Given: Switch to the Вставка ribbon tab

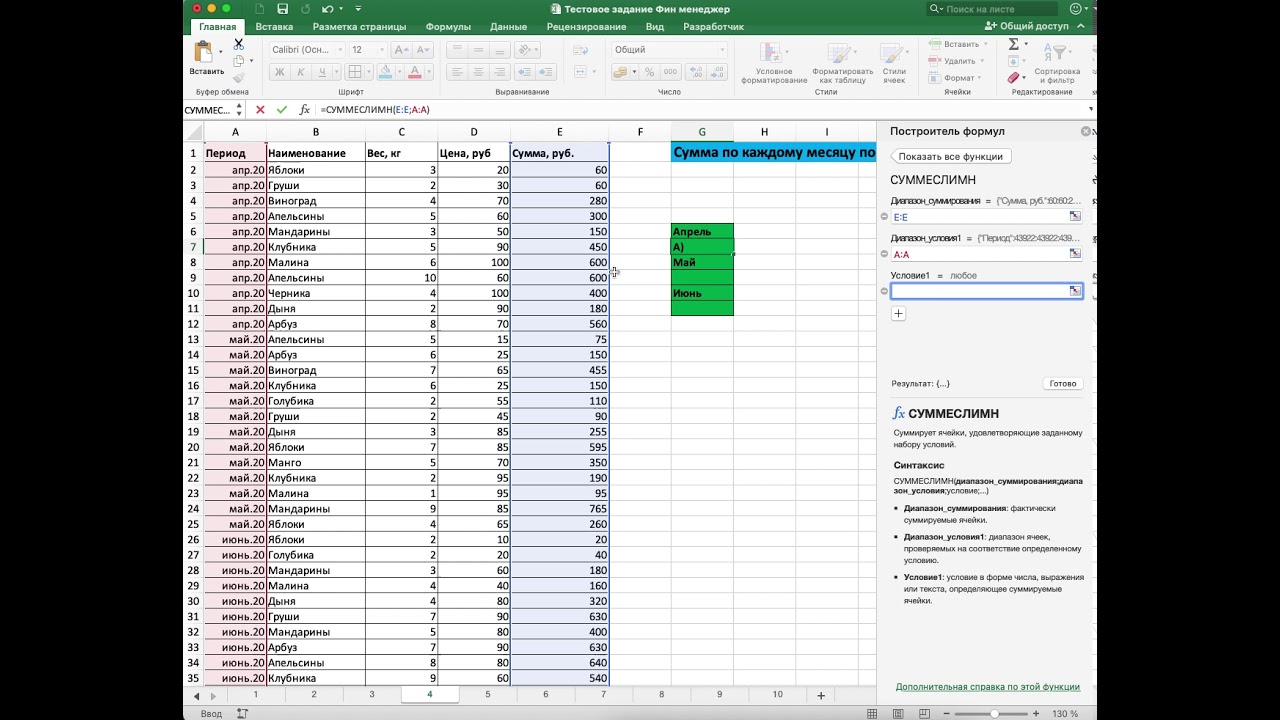Looking at the screenshot, I should (x=274, y=27).
